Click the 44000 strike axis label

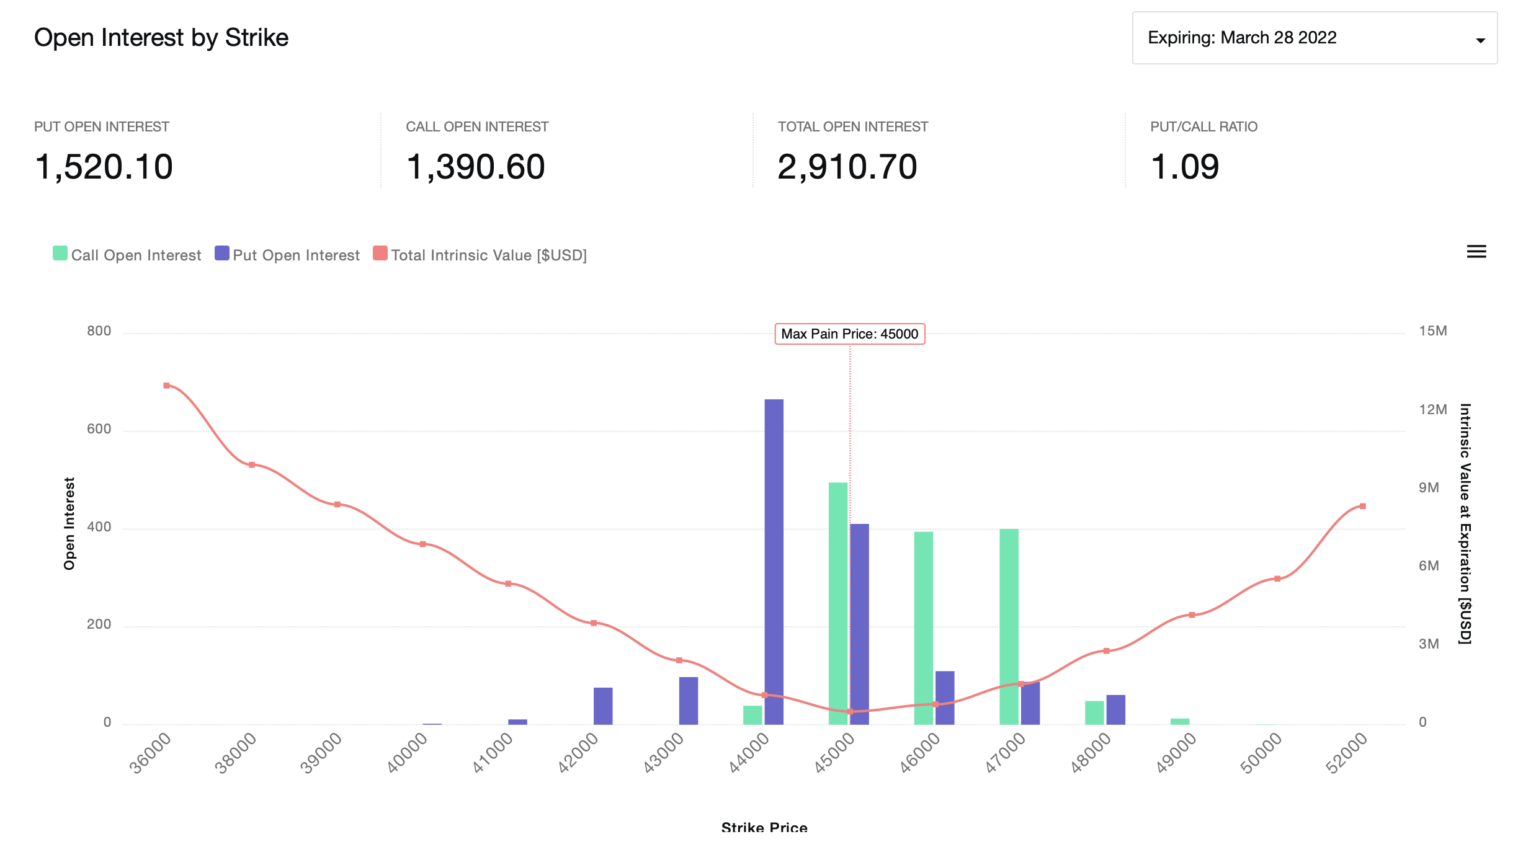click(x=749, y=754)
